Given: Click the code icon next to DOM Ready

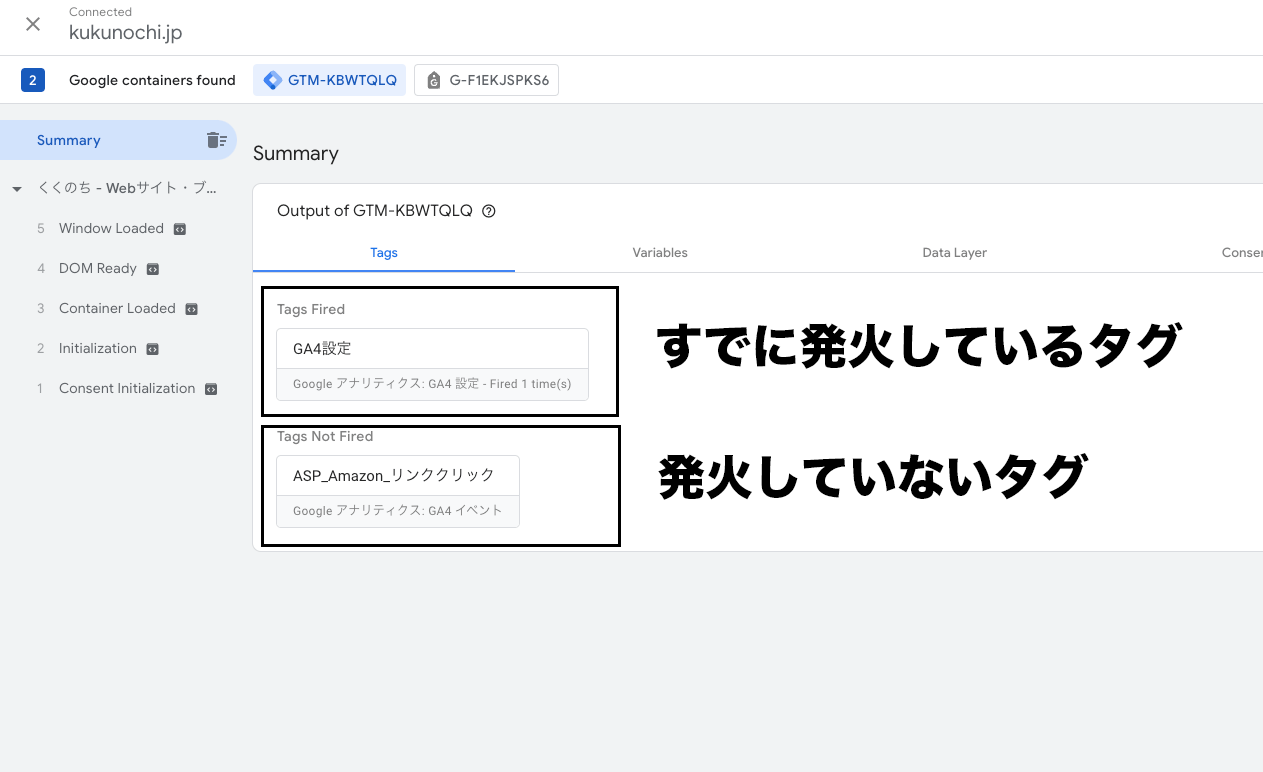Looking at the screenshot, I should (153, 269).
